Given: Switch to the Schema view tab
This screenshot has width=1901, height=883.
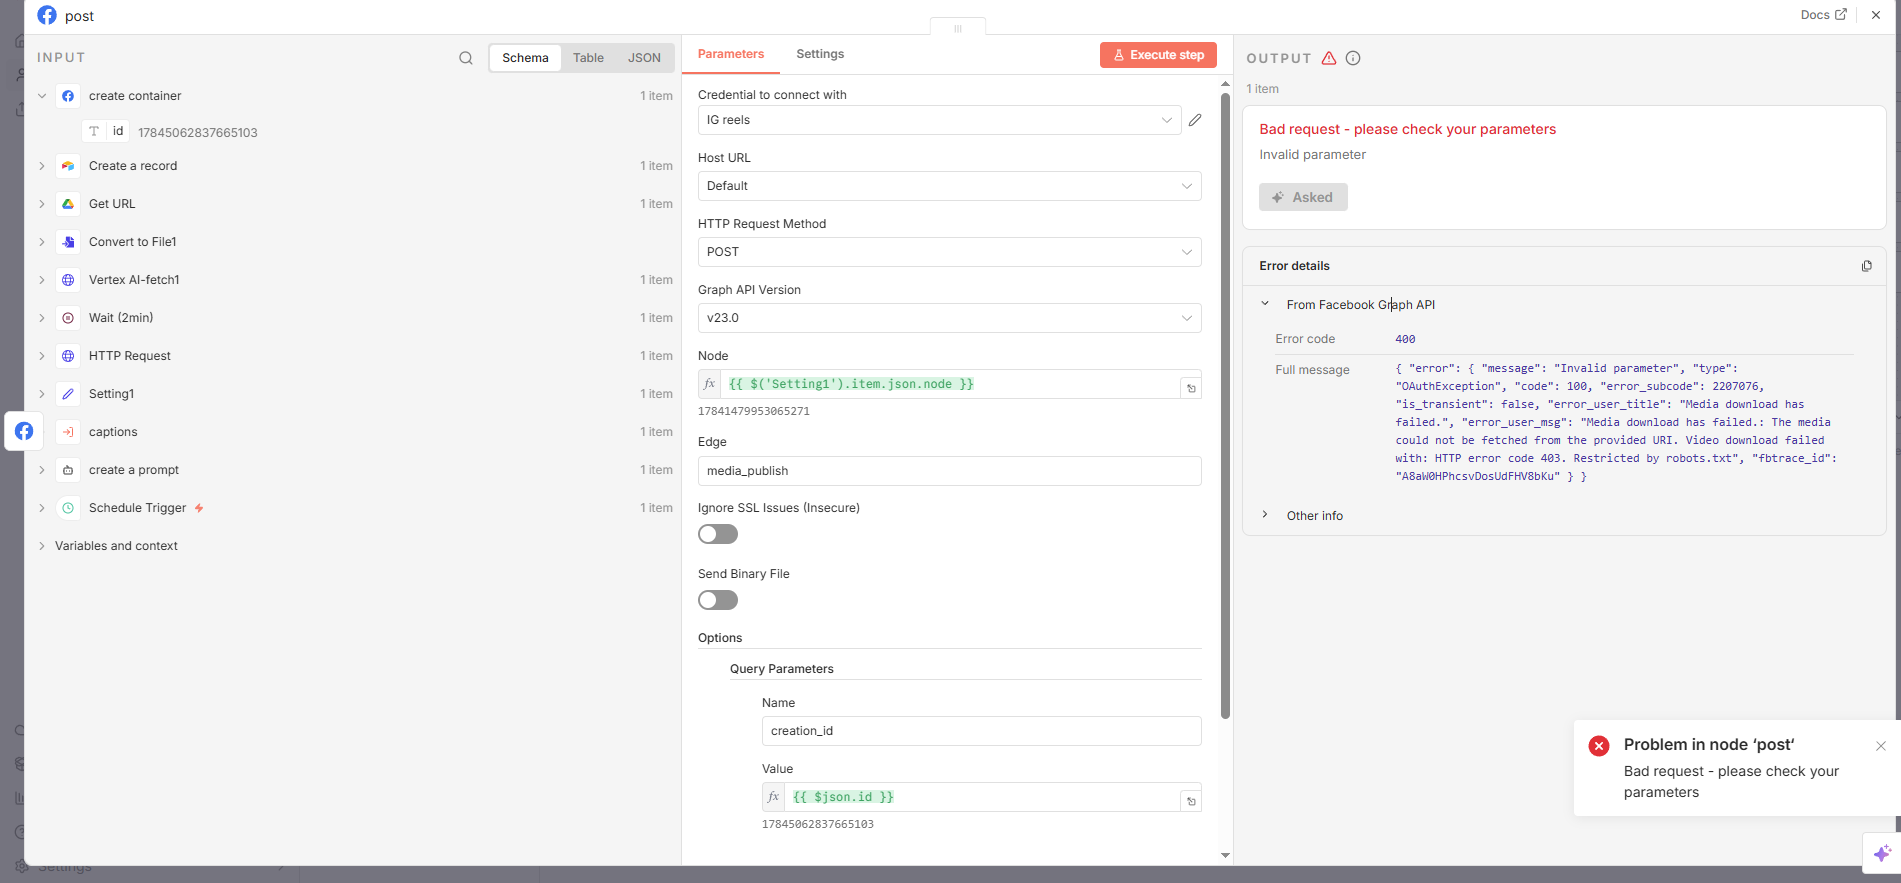Looking at the screenshot, I should pyautogui.click(x=525, y=58).
